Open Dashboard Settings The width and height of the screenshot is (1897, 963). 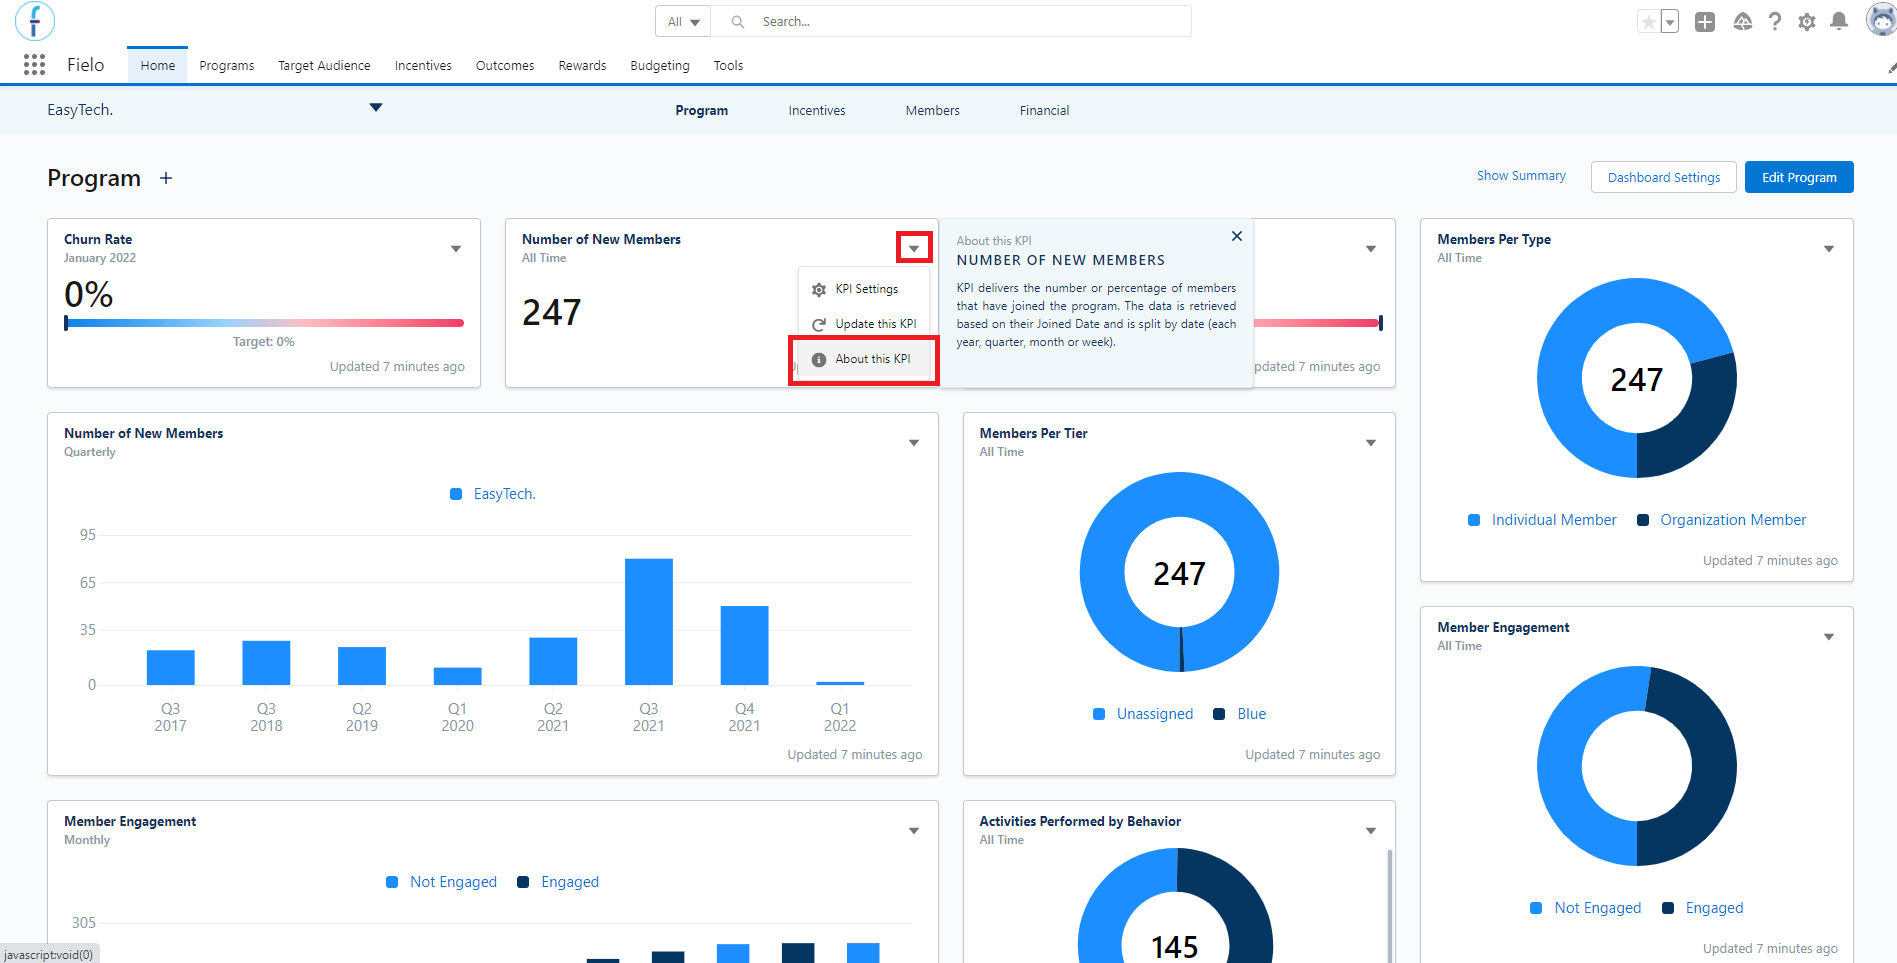click(x=1664, y=177)
